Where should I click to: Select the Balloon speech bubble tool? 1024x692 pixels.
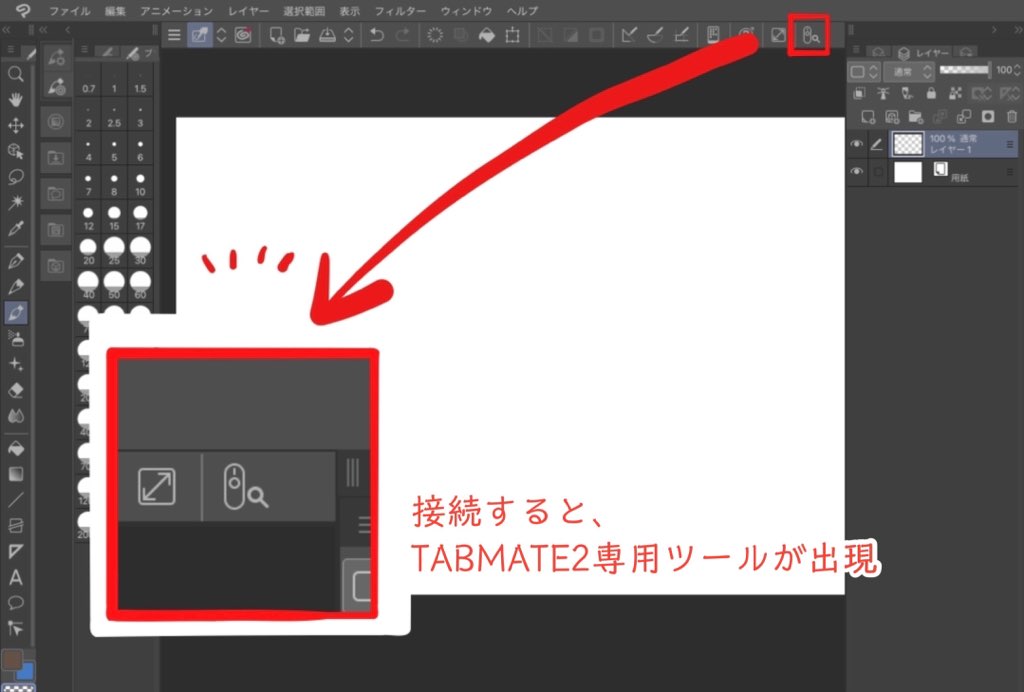coord(16,603)
